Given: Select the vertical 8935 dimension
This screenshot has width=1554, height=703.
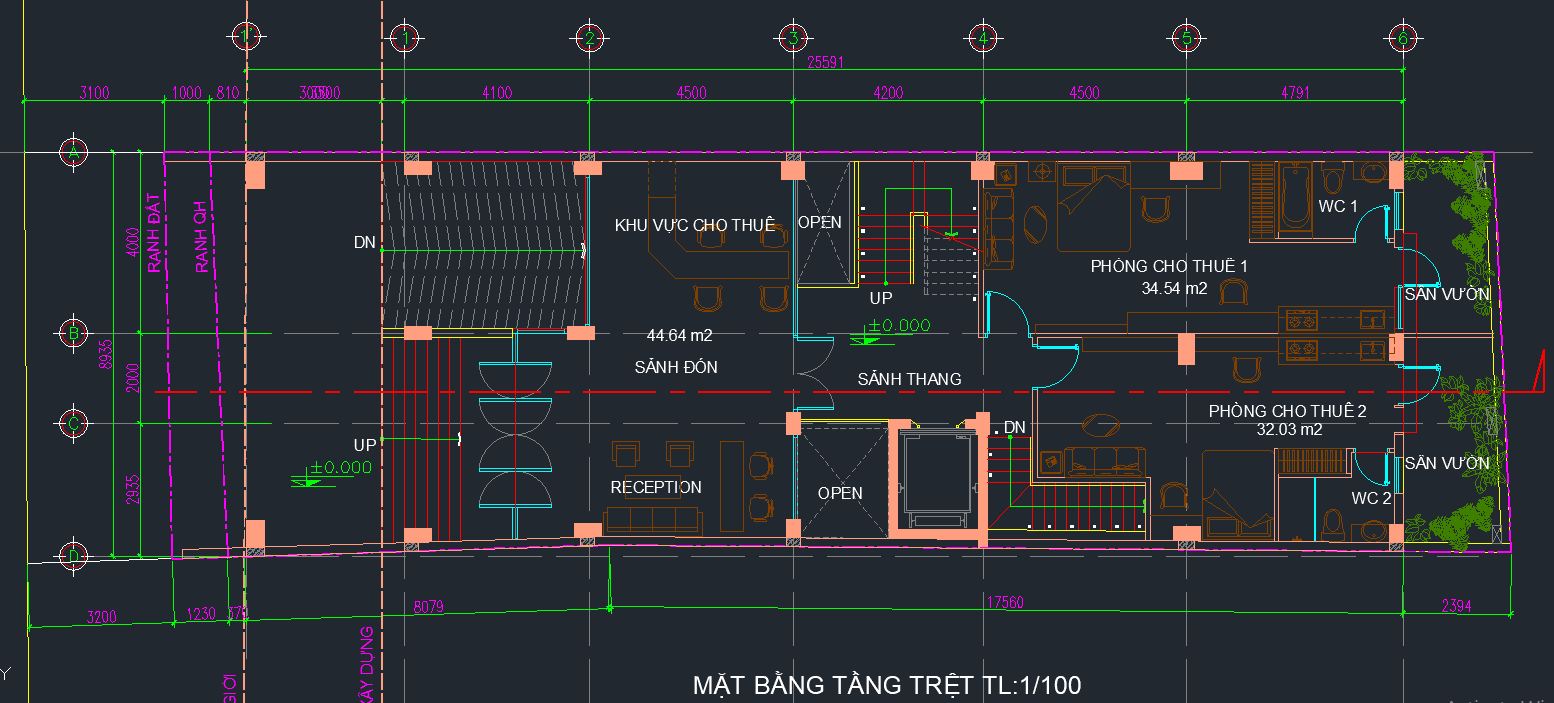Looking at the screenshot, I should coord(107,355).
